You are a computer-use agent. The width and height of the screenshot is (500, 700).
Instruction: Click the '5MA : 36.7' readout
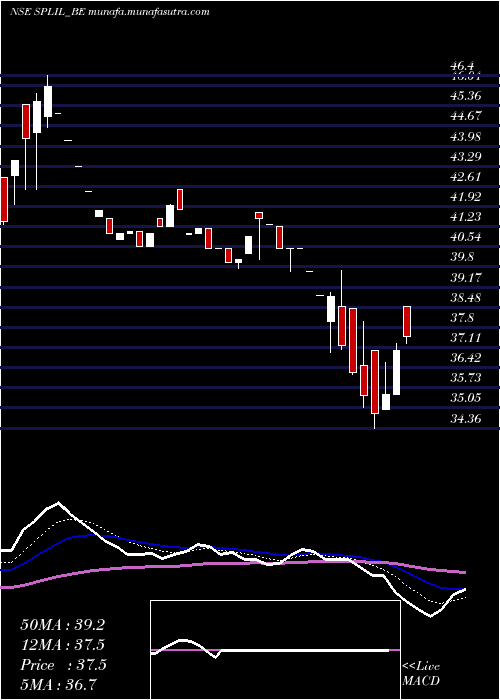click(59, 684)
